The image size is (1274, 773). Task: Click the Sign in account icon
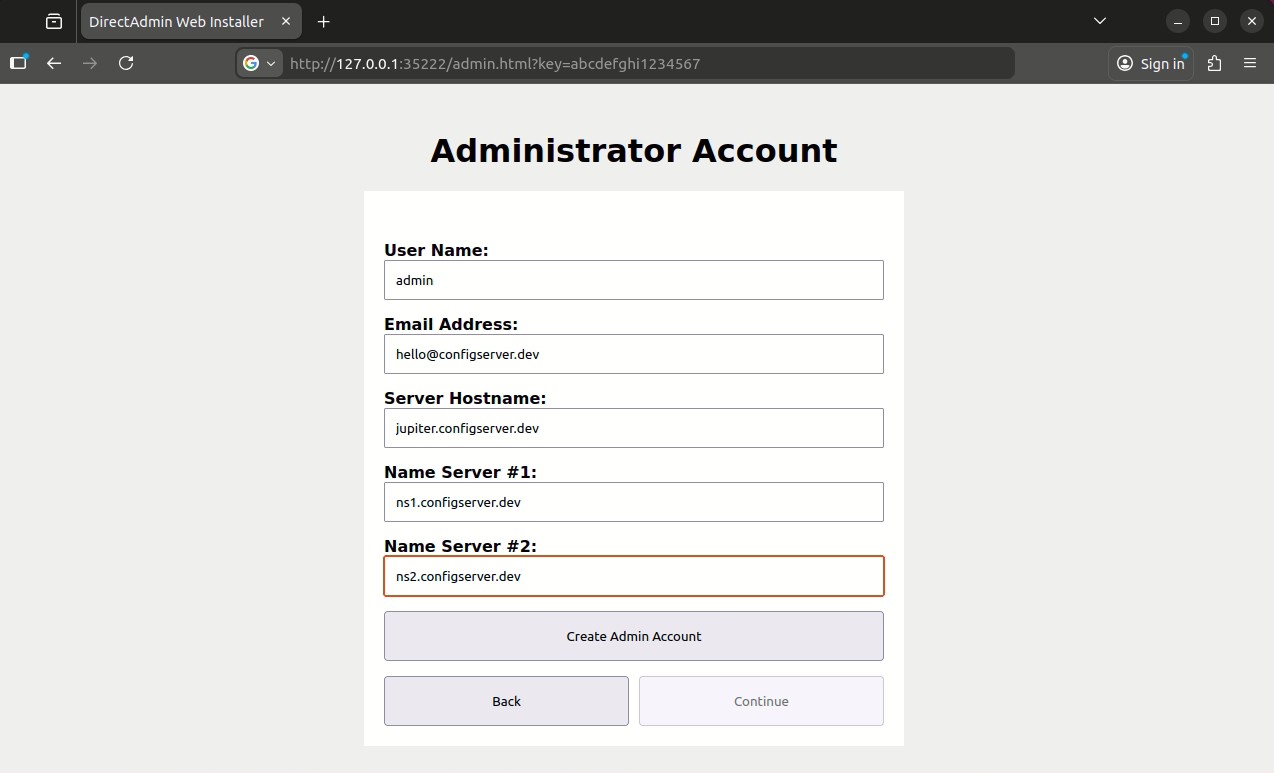point(1150,63)
